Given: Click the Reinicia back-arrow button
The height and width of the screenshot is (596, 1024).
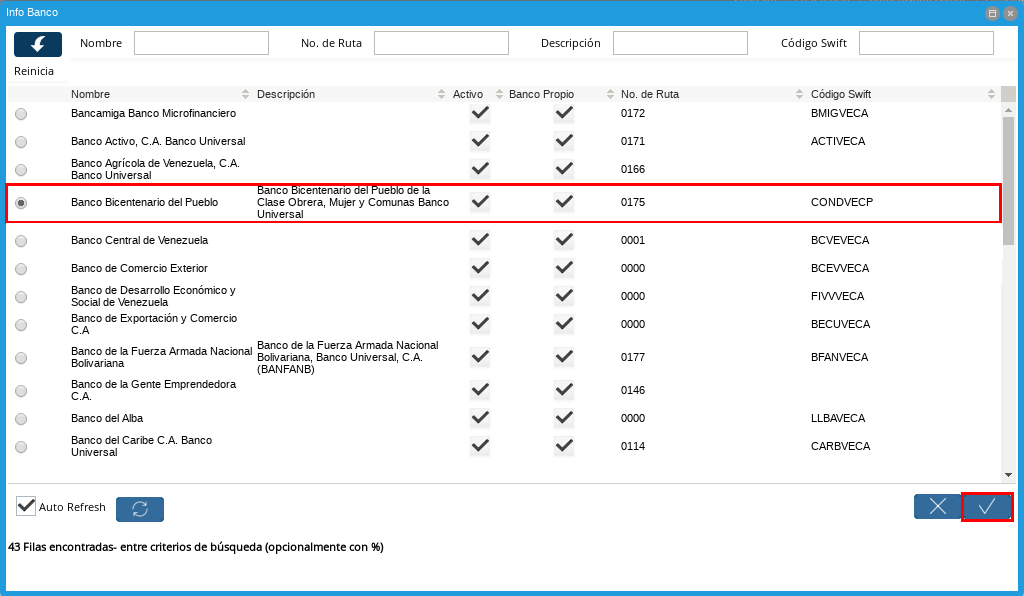Looking at the screenshot, I should coord(38,44).
